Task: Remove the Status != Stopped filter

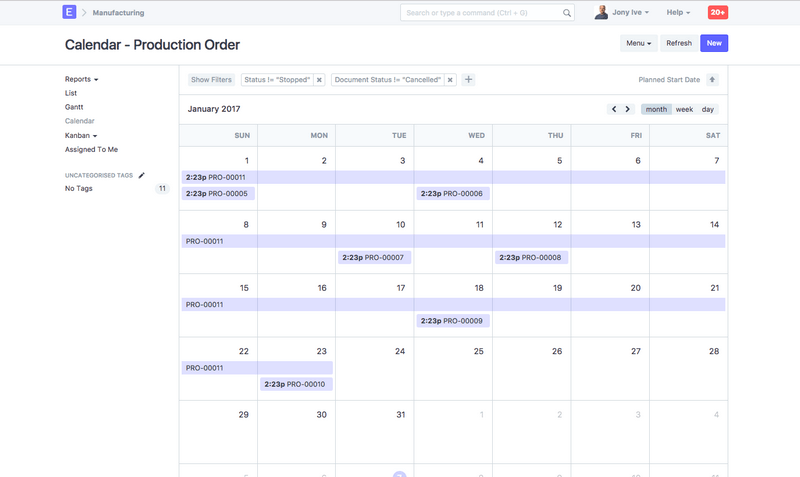Action: (319, 80)
